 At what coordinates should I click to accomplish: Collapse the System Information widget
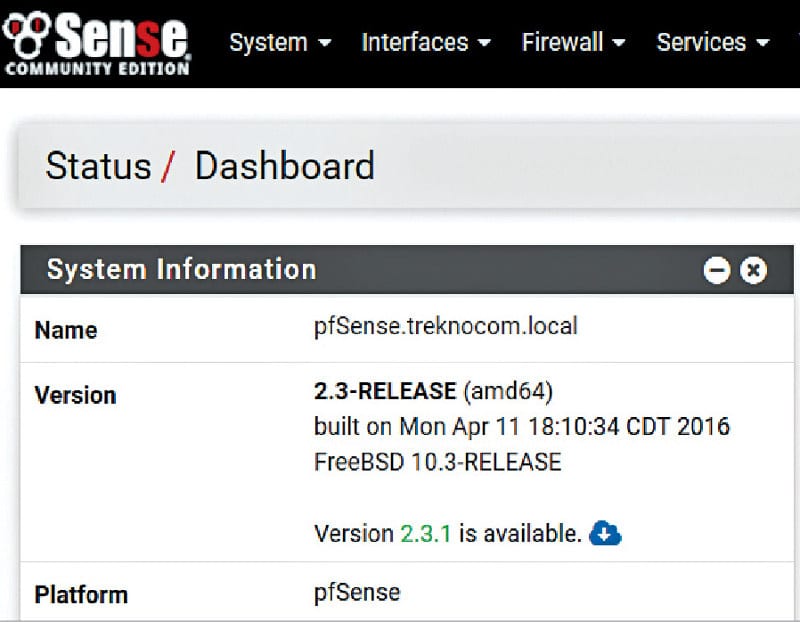coord(717,270)
